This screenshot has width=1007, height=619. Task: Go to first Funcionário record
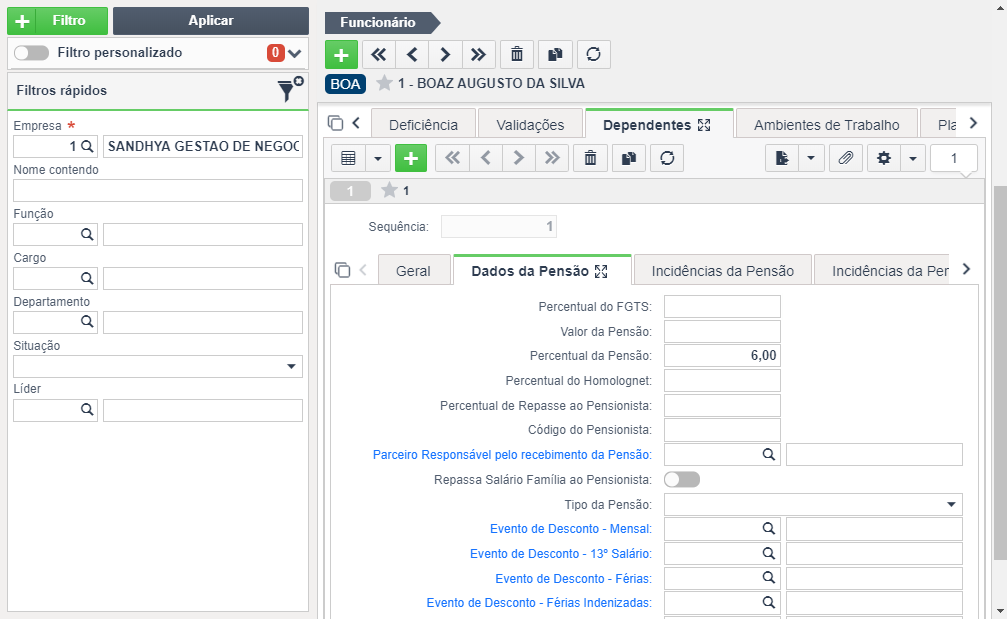[379, 55]
